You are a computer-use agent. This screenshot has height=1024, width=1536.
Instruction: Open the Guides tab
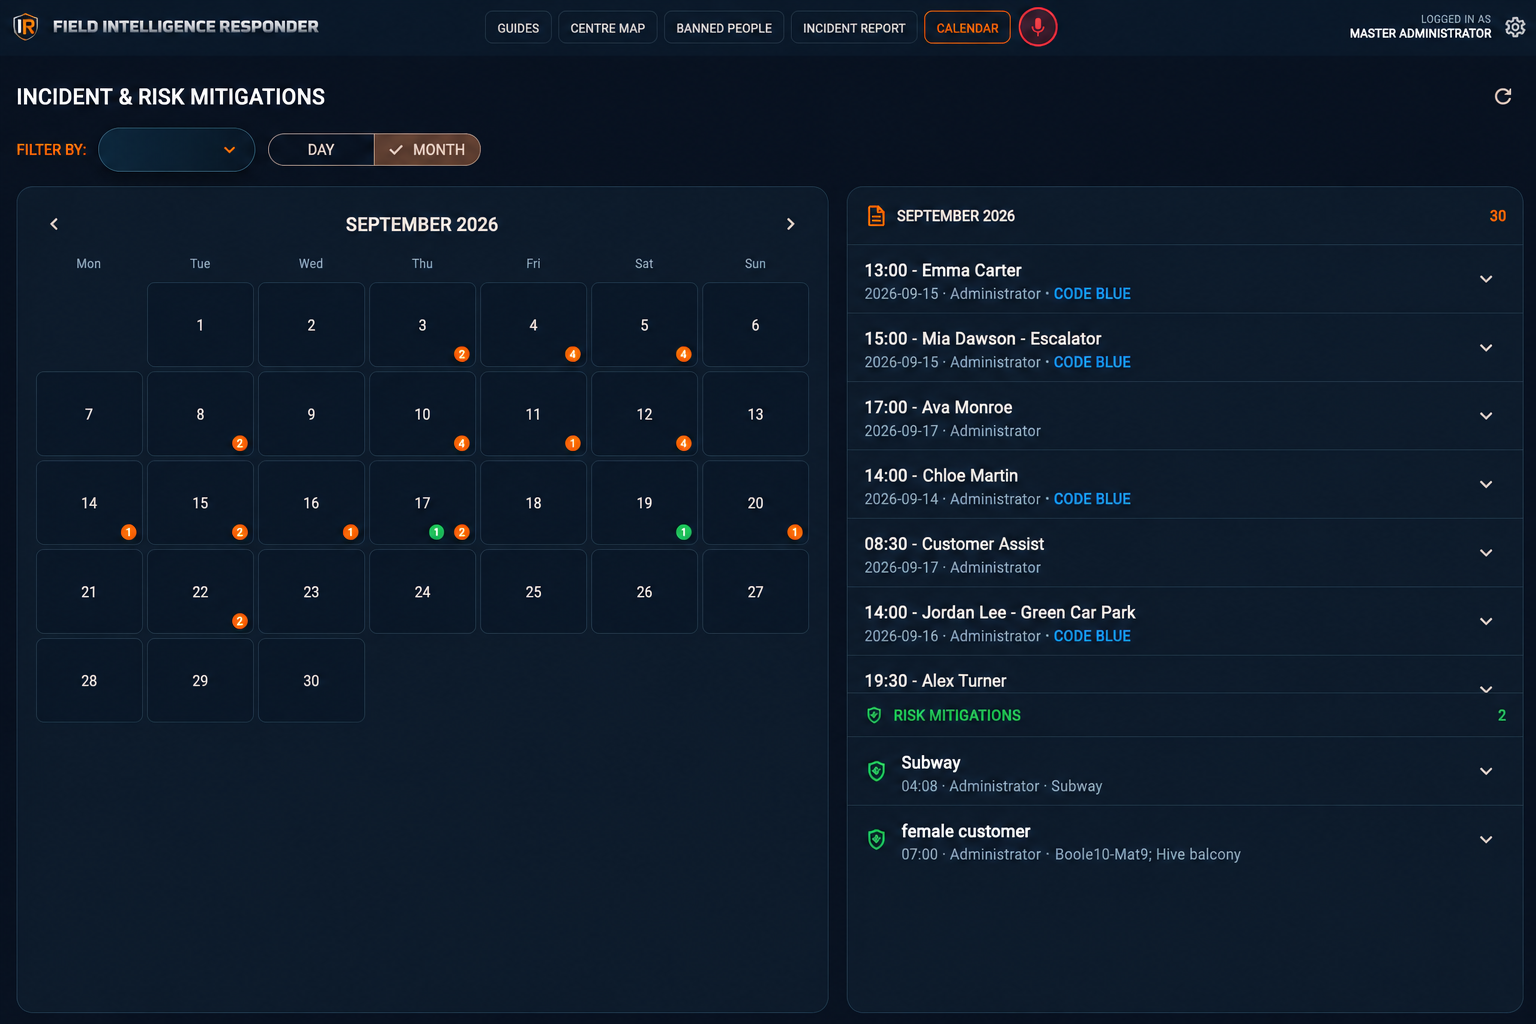tap(518, 28)
